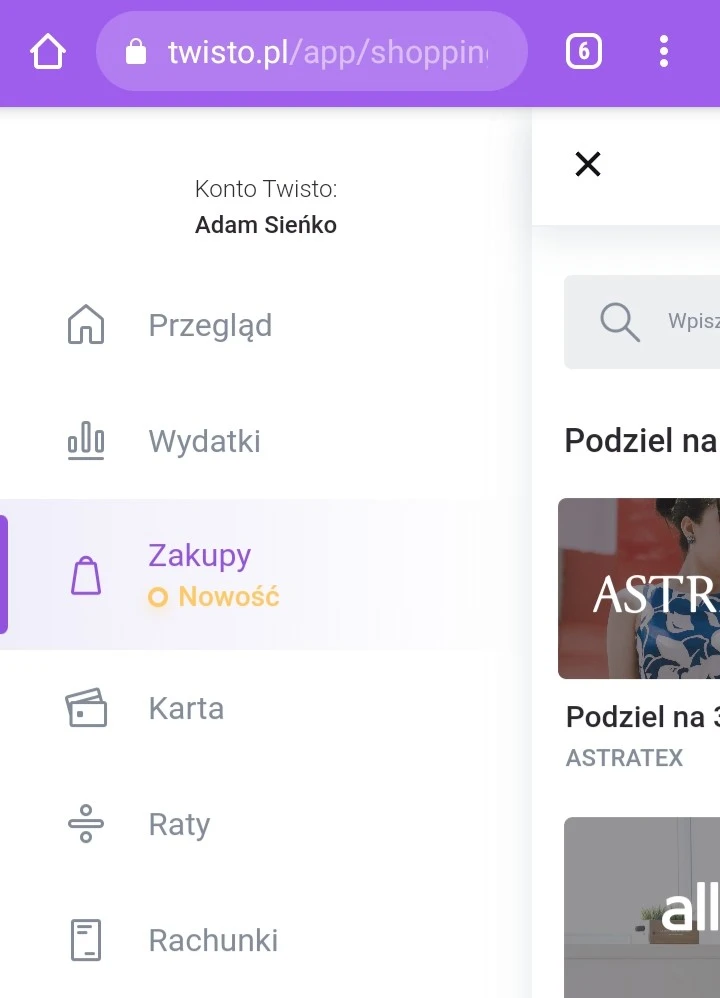
Task: Open the browser tabs counter showing 6
Action: [x=584, y=52]
